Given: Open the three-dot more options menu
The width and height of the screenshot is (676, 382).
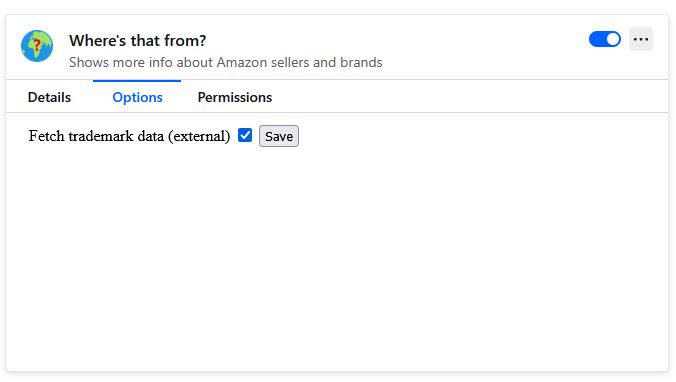Looking at the screenshot, I should coord(641,39).
